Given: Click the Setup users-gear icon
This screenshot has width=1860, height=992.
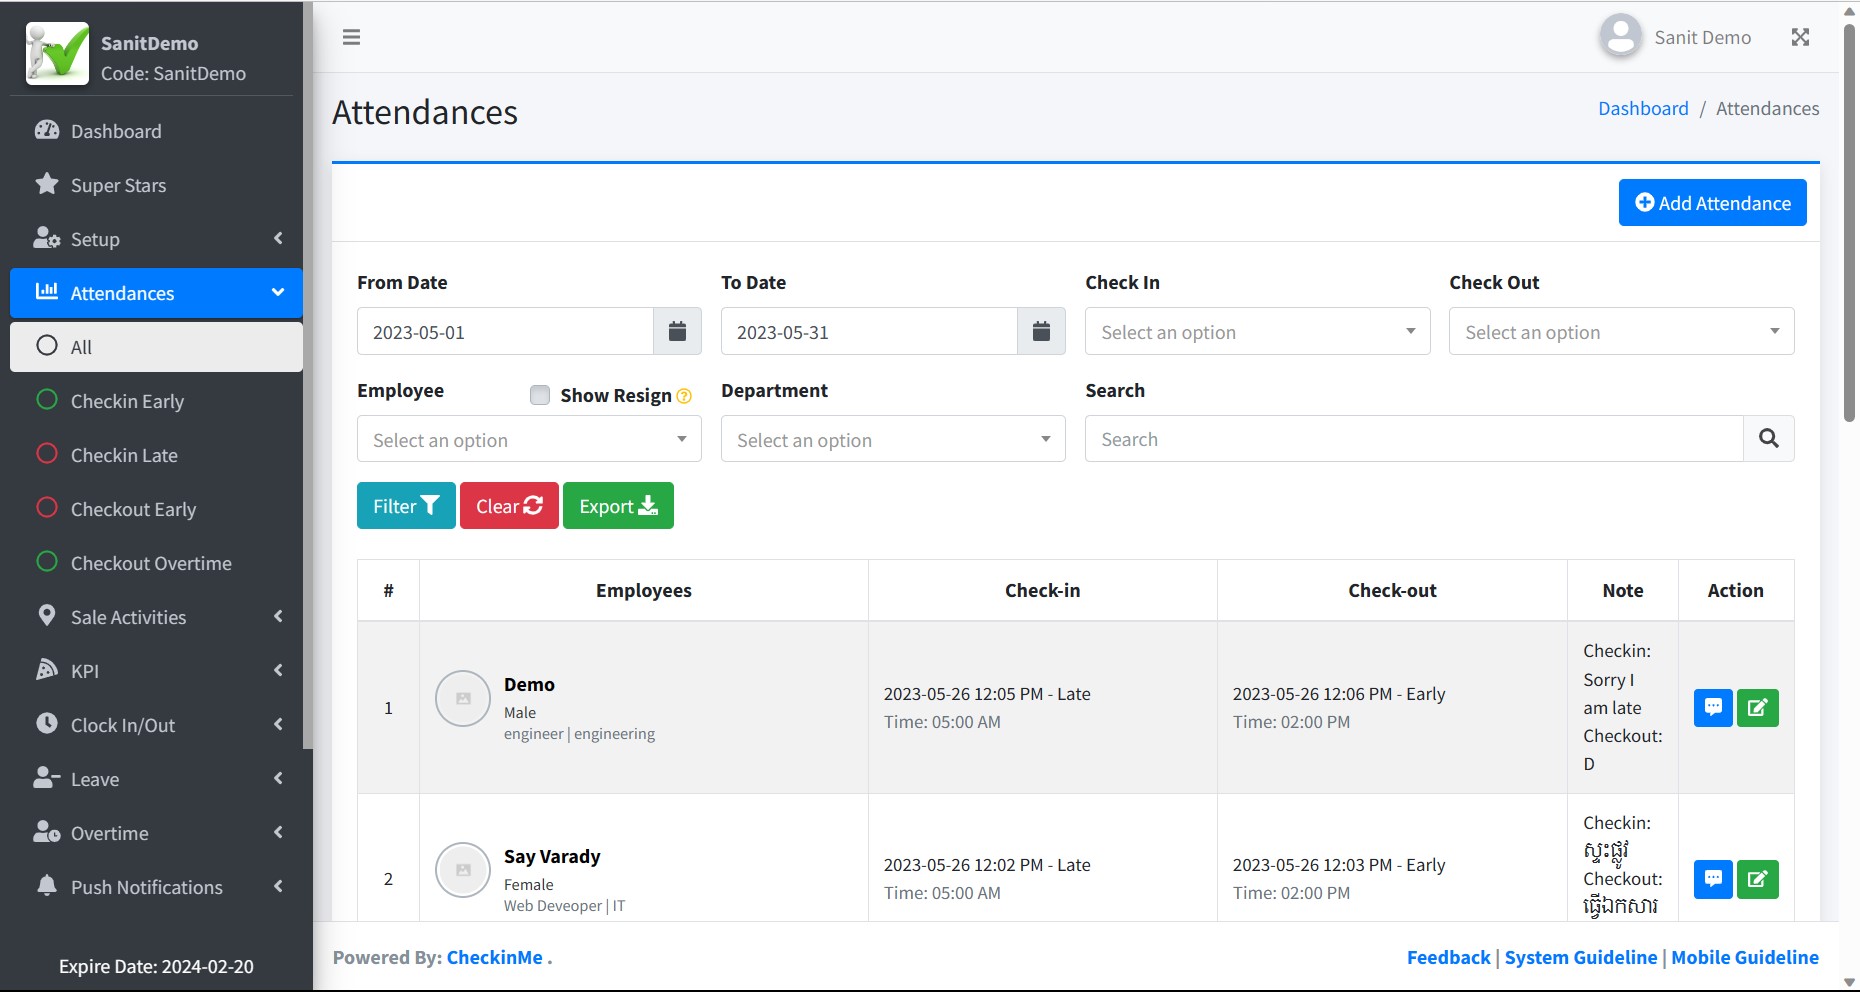Looking at the screenshot, I should pyautogui.click(x=47, y=238).
